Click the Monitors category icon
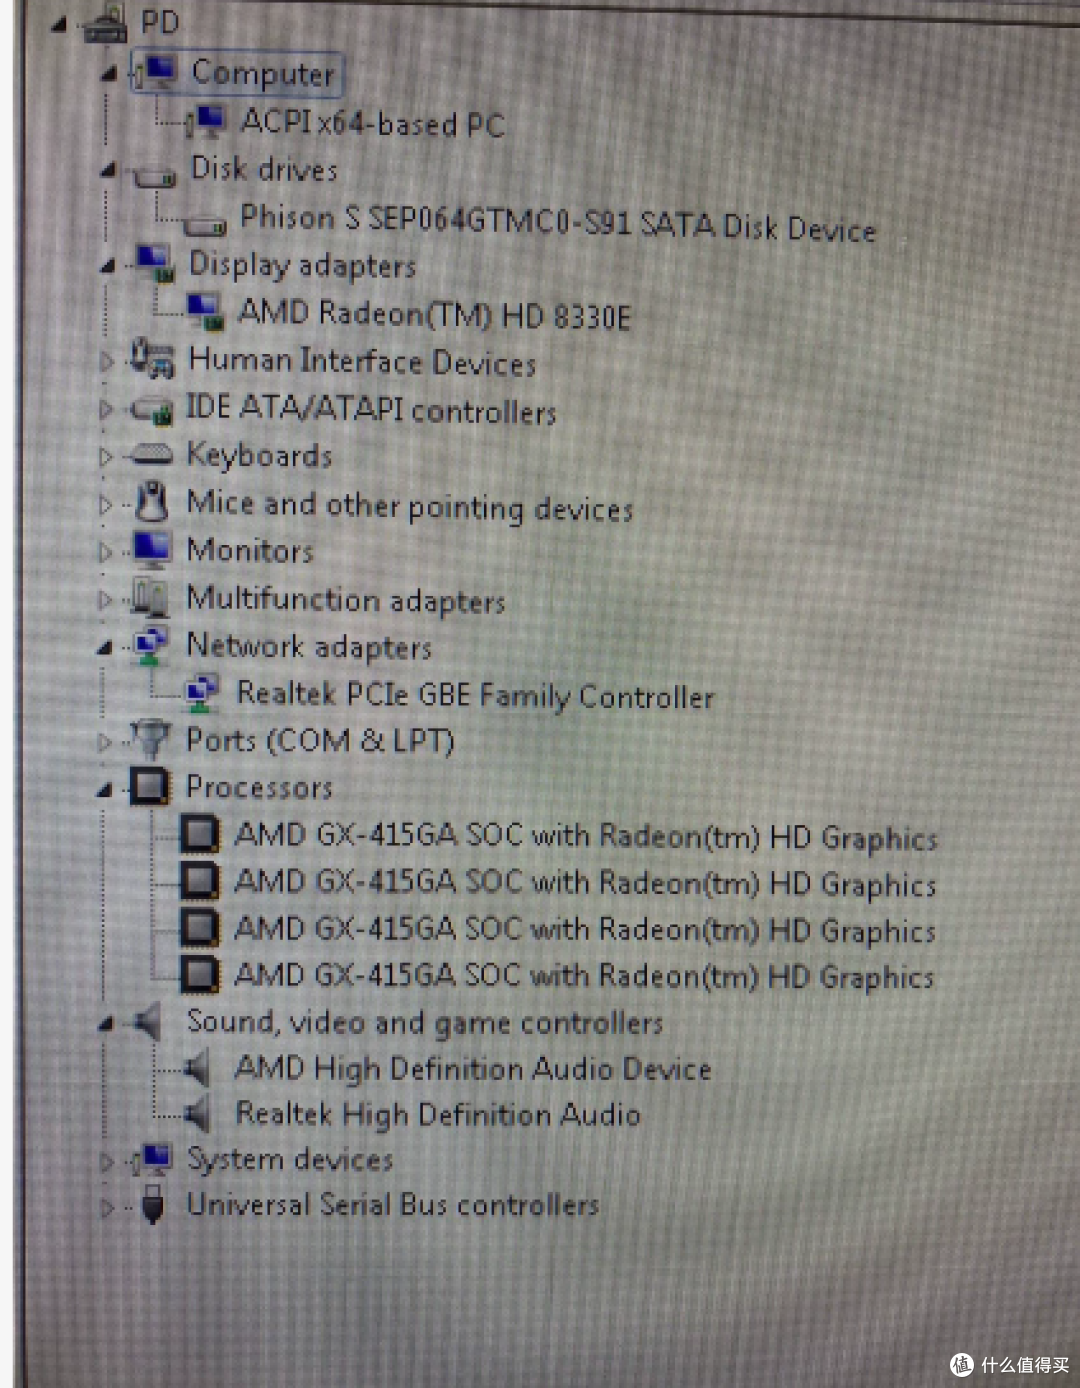The width and height of the screenshot is (1080, 1388). click(x=152, y=550)
